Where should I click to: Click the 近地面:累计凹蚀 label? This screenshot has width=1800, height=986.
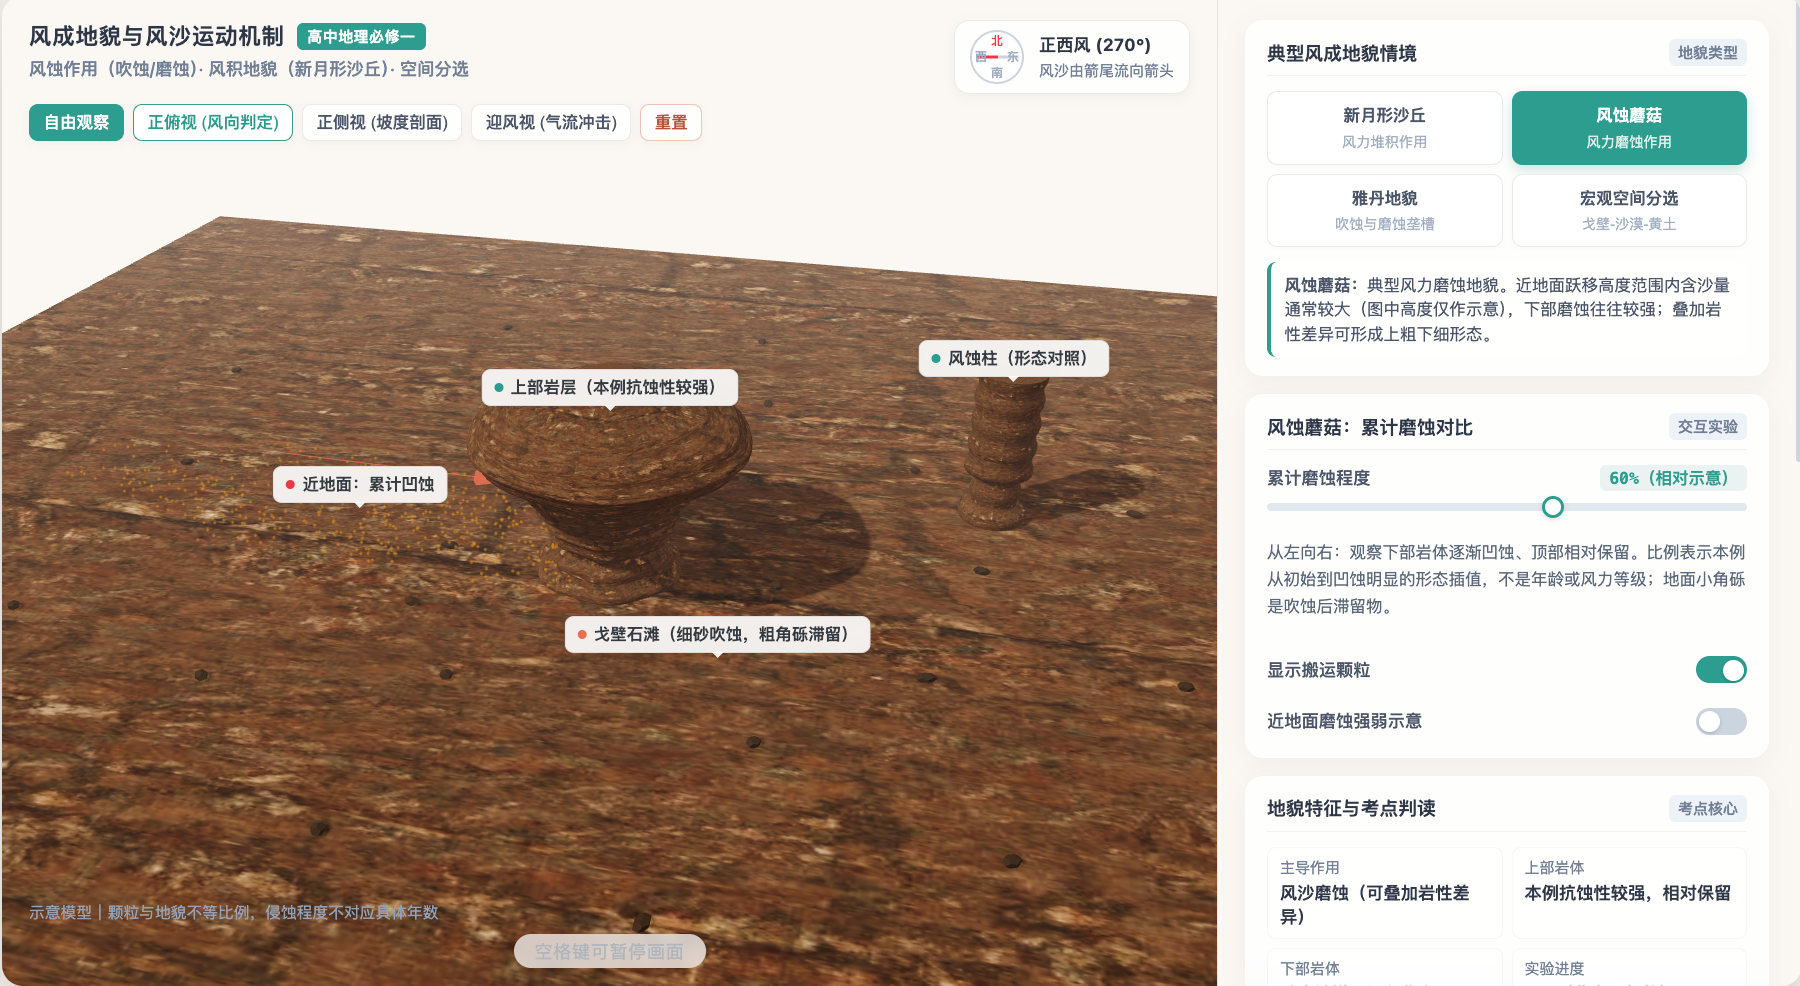[360, 484]
